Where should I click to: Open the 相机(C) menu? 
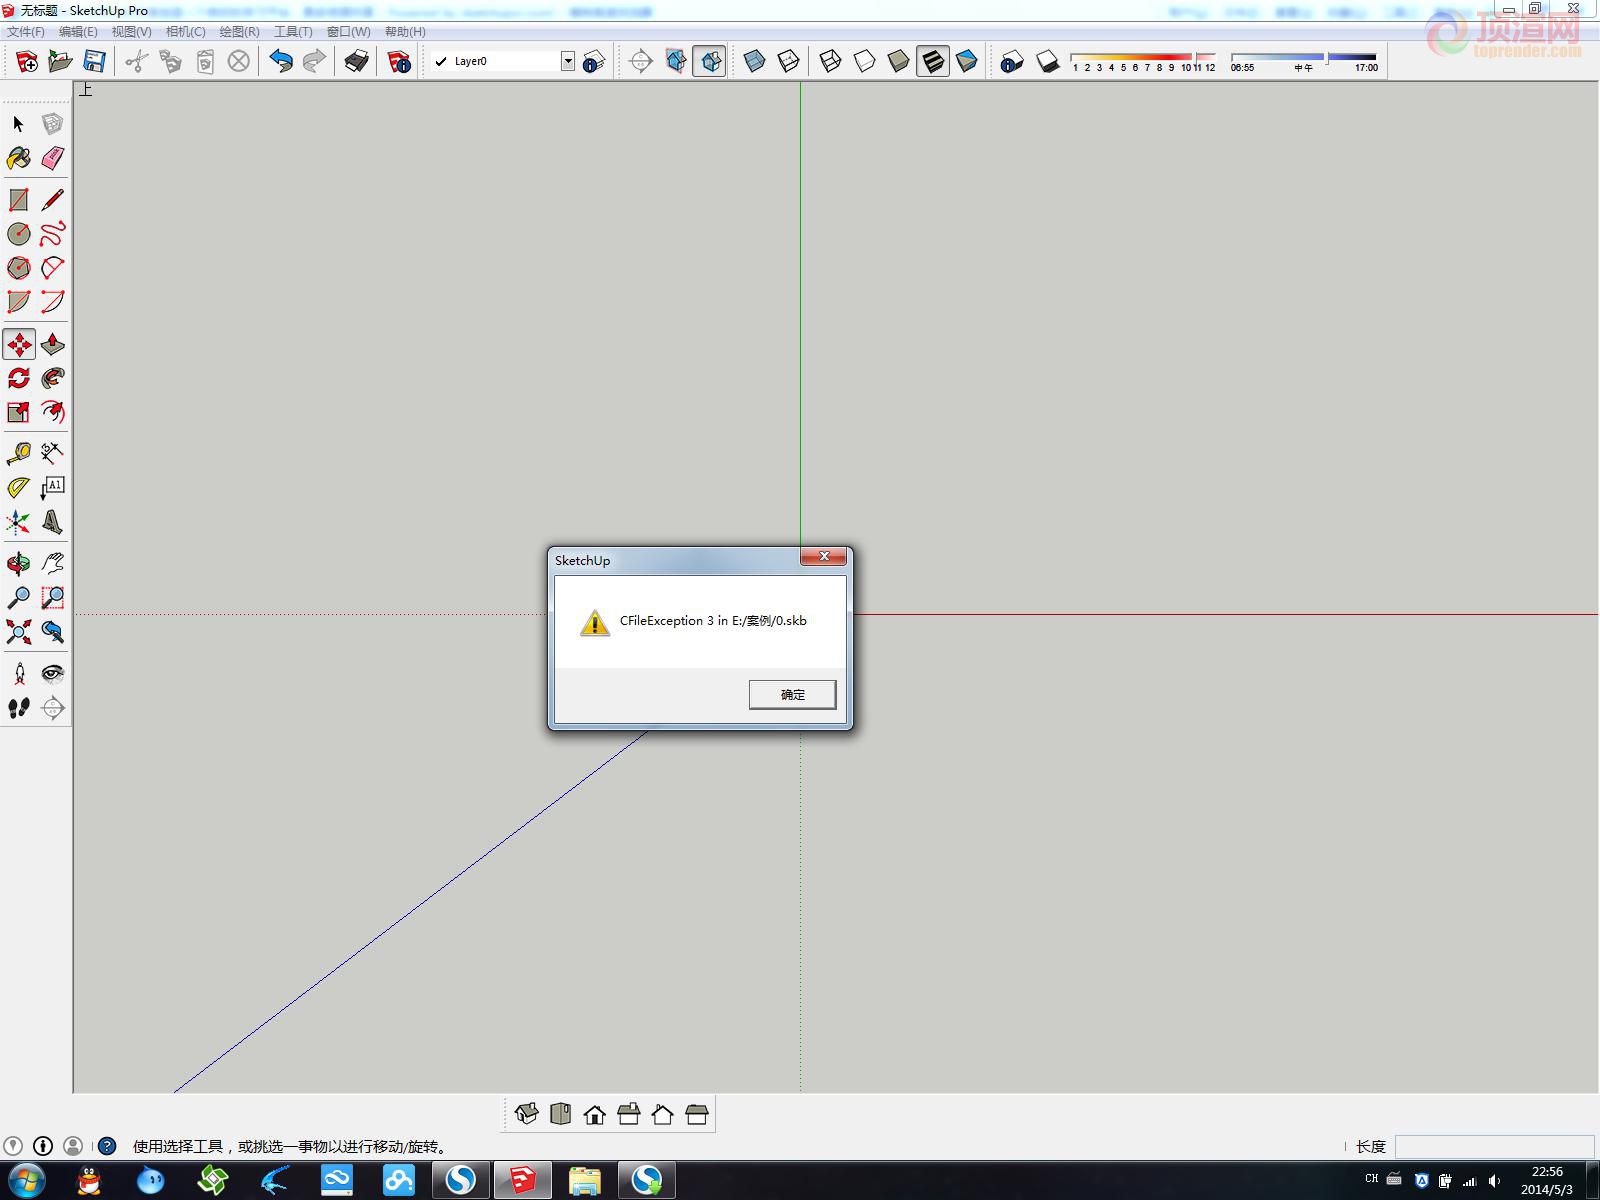pyautogui.click(x=185, y=32)
